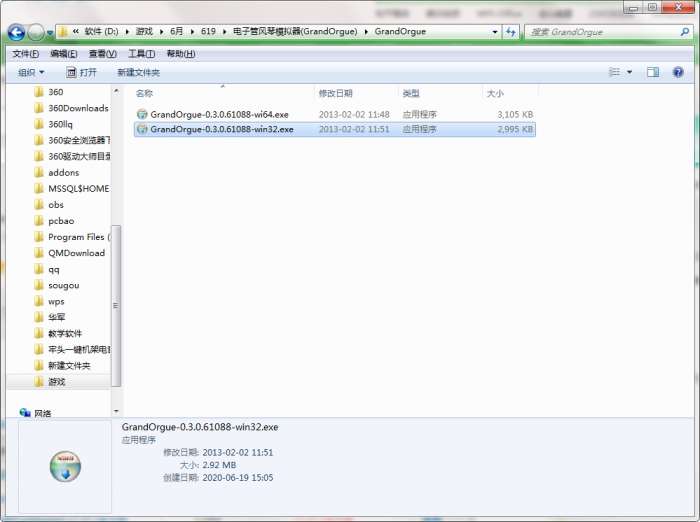Select the 华军 folder
Viewport: 700px width, 522px height.
[57, 317]
